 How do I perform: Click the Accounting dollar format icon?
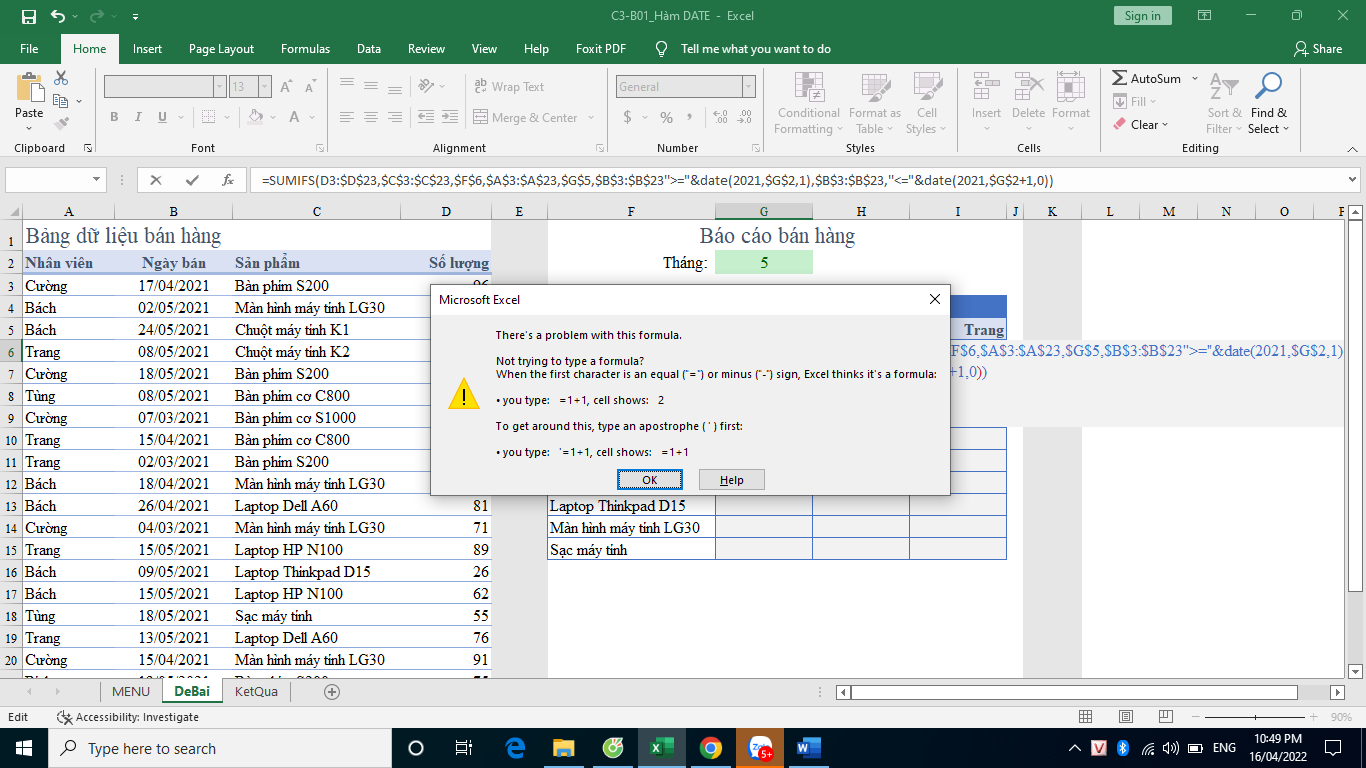[627, 117]
